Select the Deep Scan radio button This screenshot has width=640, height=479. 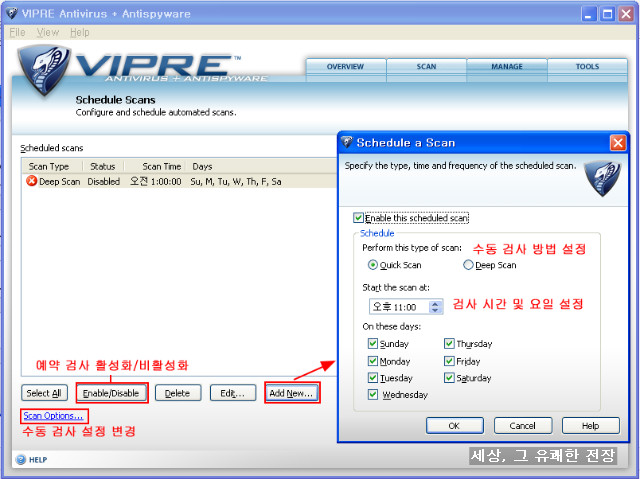(x=468, y=265)
